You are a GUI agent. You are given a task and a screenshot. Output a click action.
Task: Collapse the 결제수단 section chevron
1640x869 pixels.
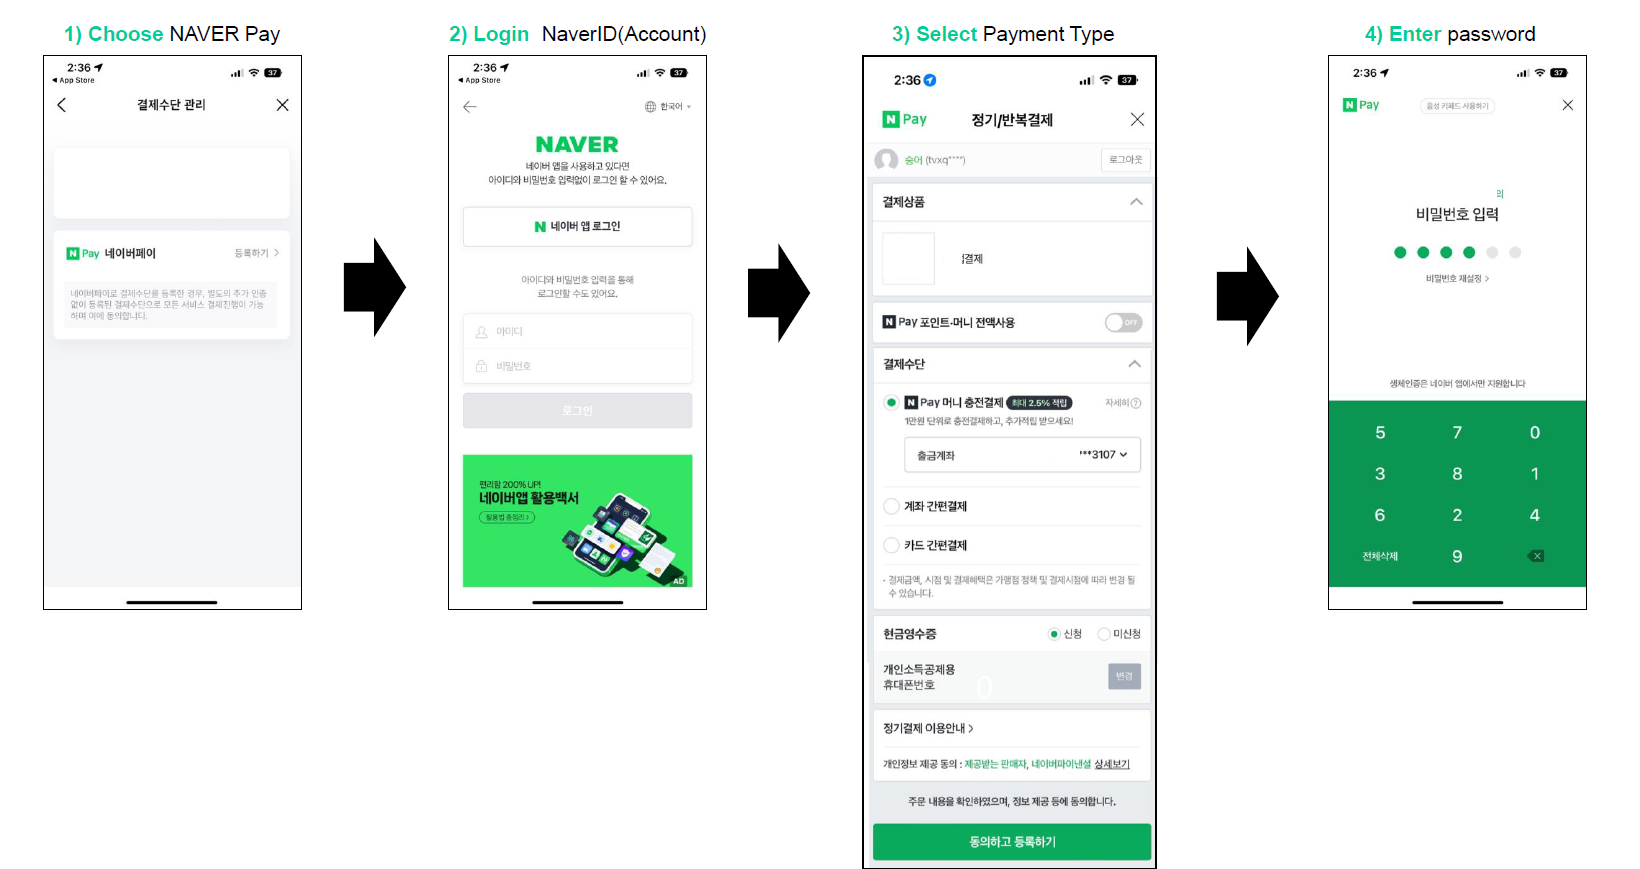pyautogui.click(x=1135, y=364)
